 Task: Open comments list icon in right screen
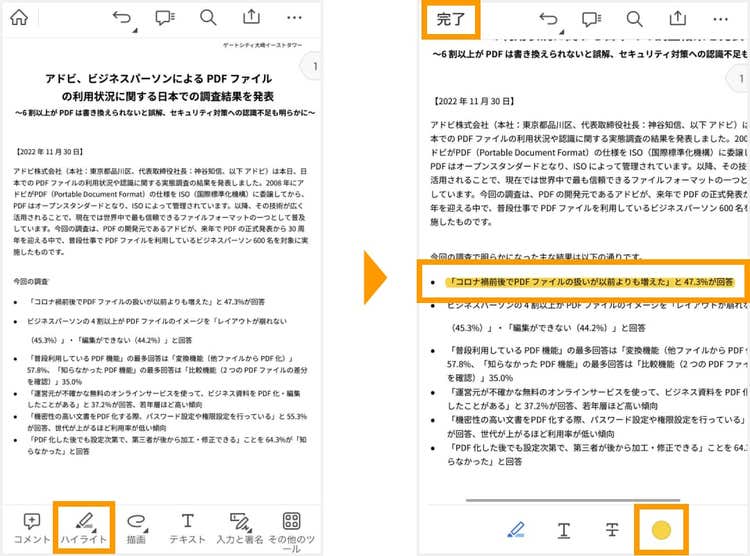592,19
